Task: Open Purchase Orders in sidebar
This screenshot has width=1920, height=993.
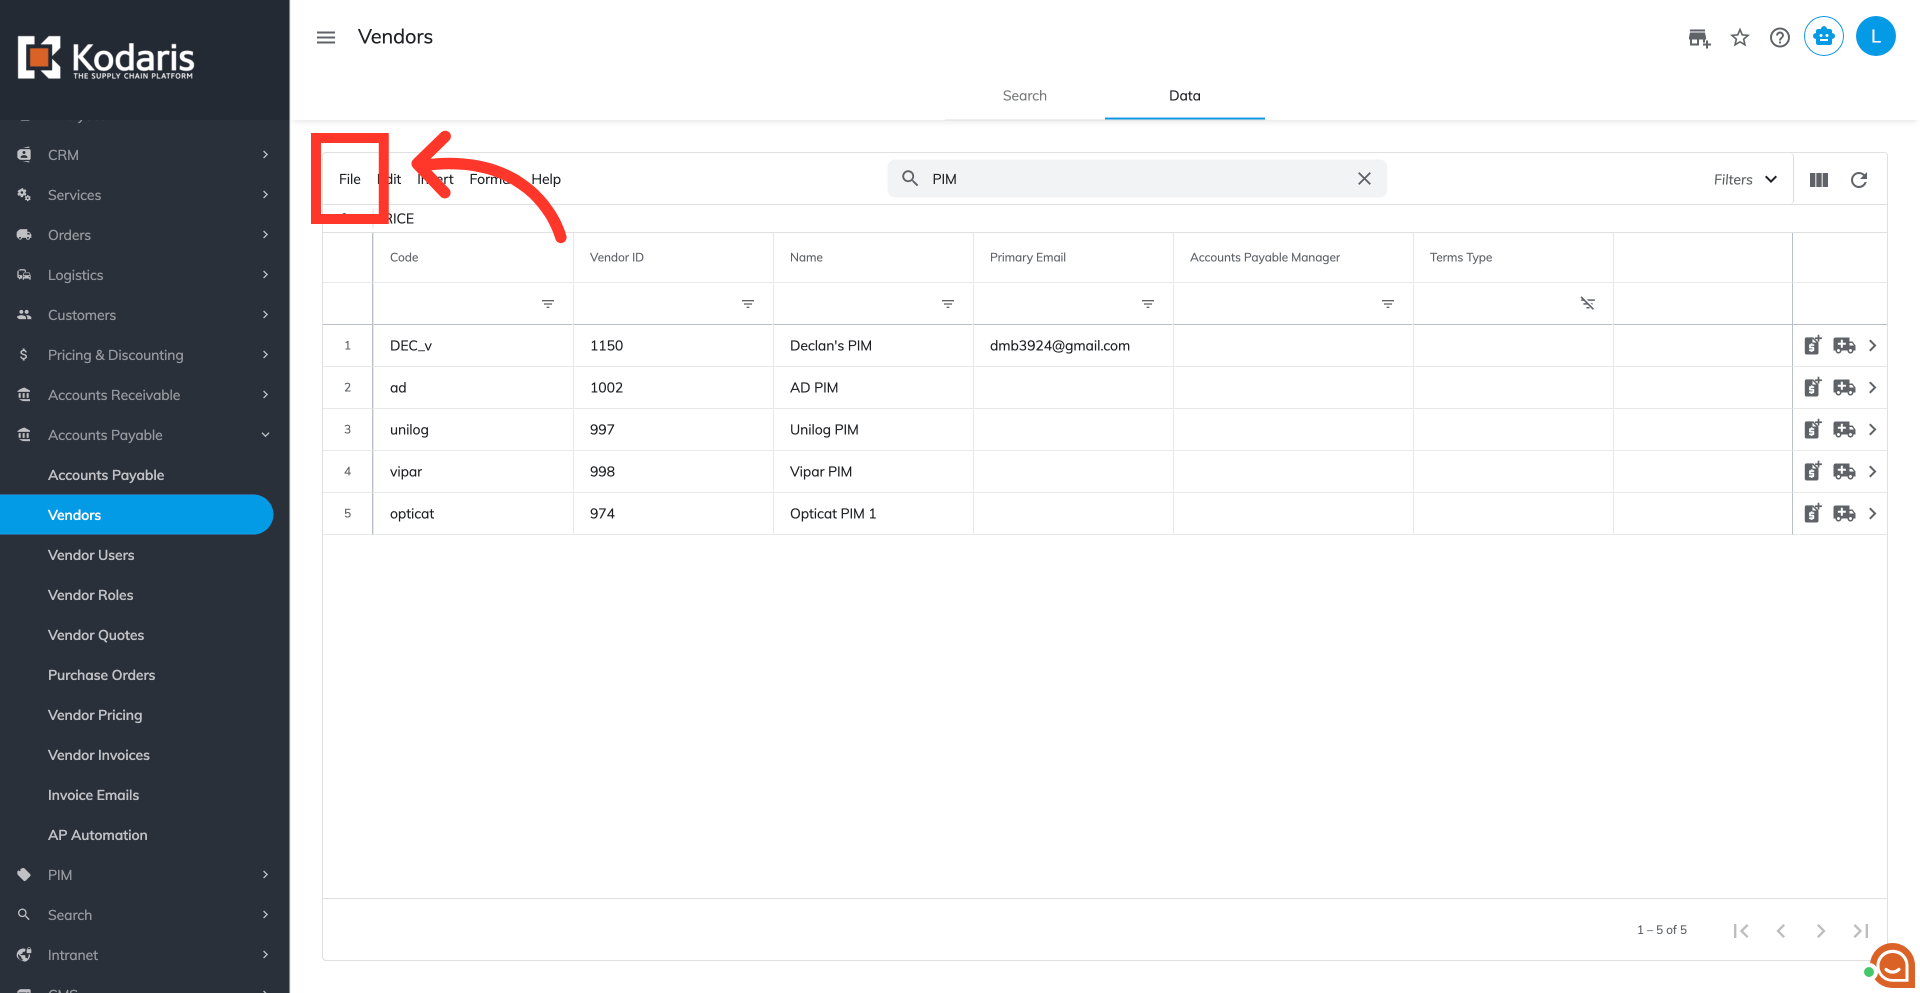Action: [x=102, y=675]
